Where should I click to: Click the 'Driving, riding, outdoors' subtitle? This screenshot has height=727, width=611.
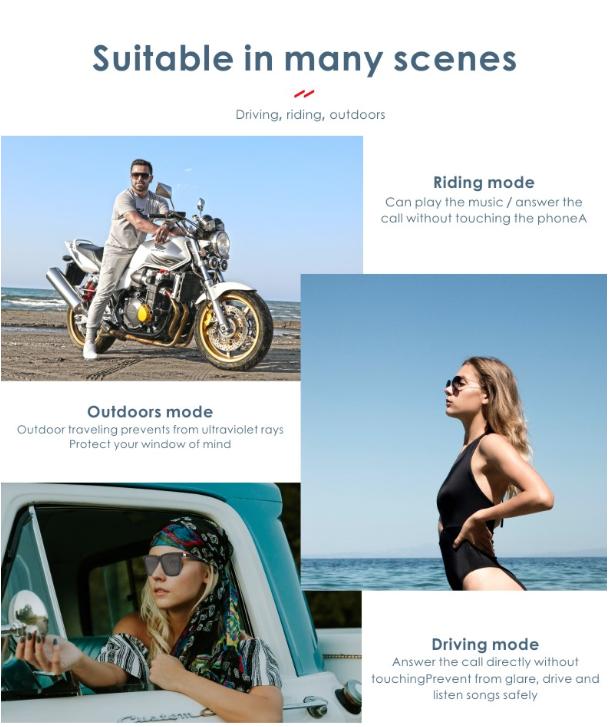[x=310, y=115]
